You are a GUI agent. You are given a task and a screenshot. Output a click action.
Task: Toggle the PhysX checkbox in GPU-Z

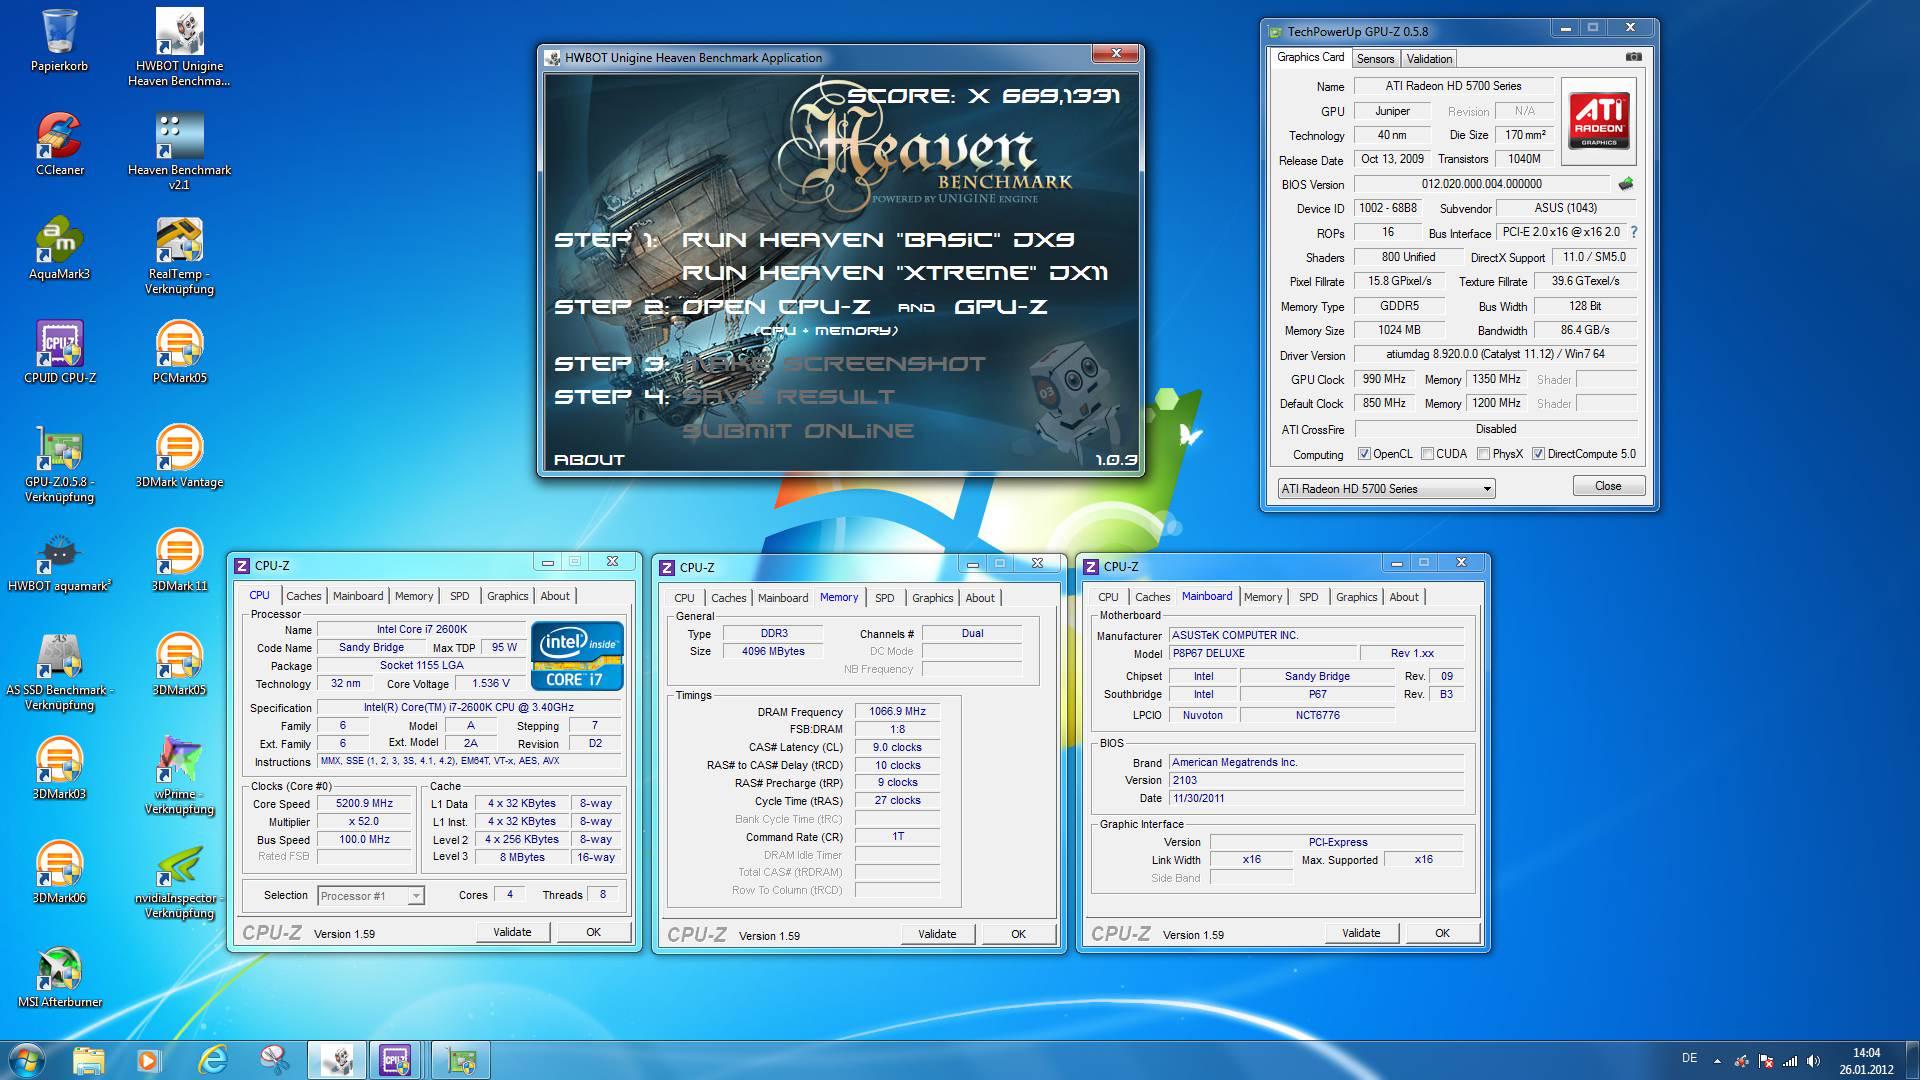(x=1484, y=454)
